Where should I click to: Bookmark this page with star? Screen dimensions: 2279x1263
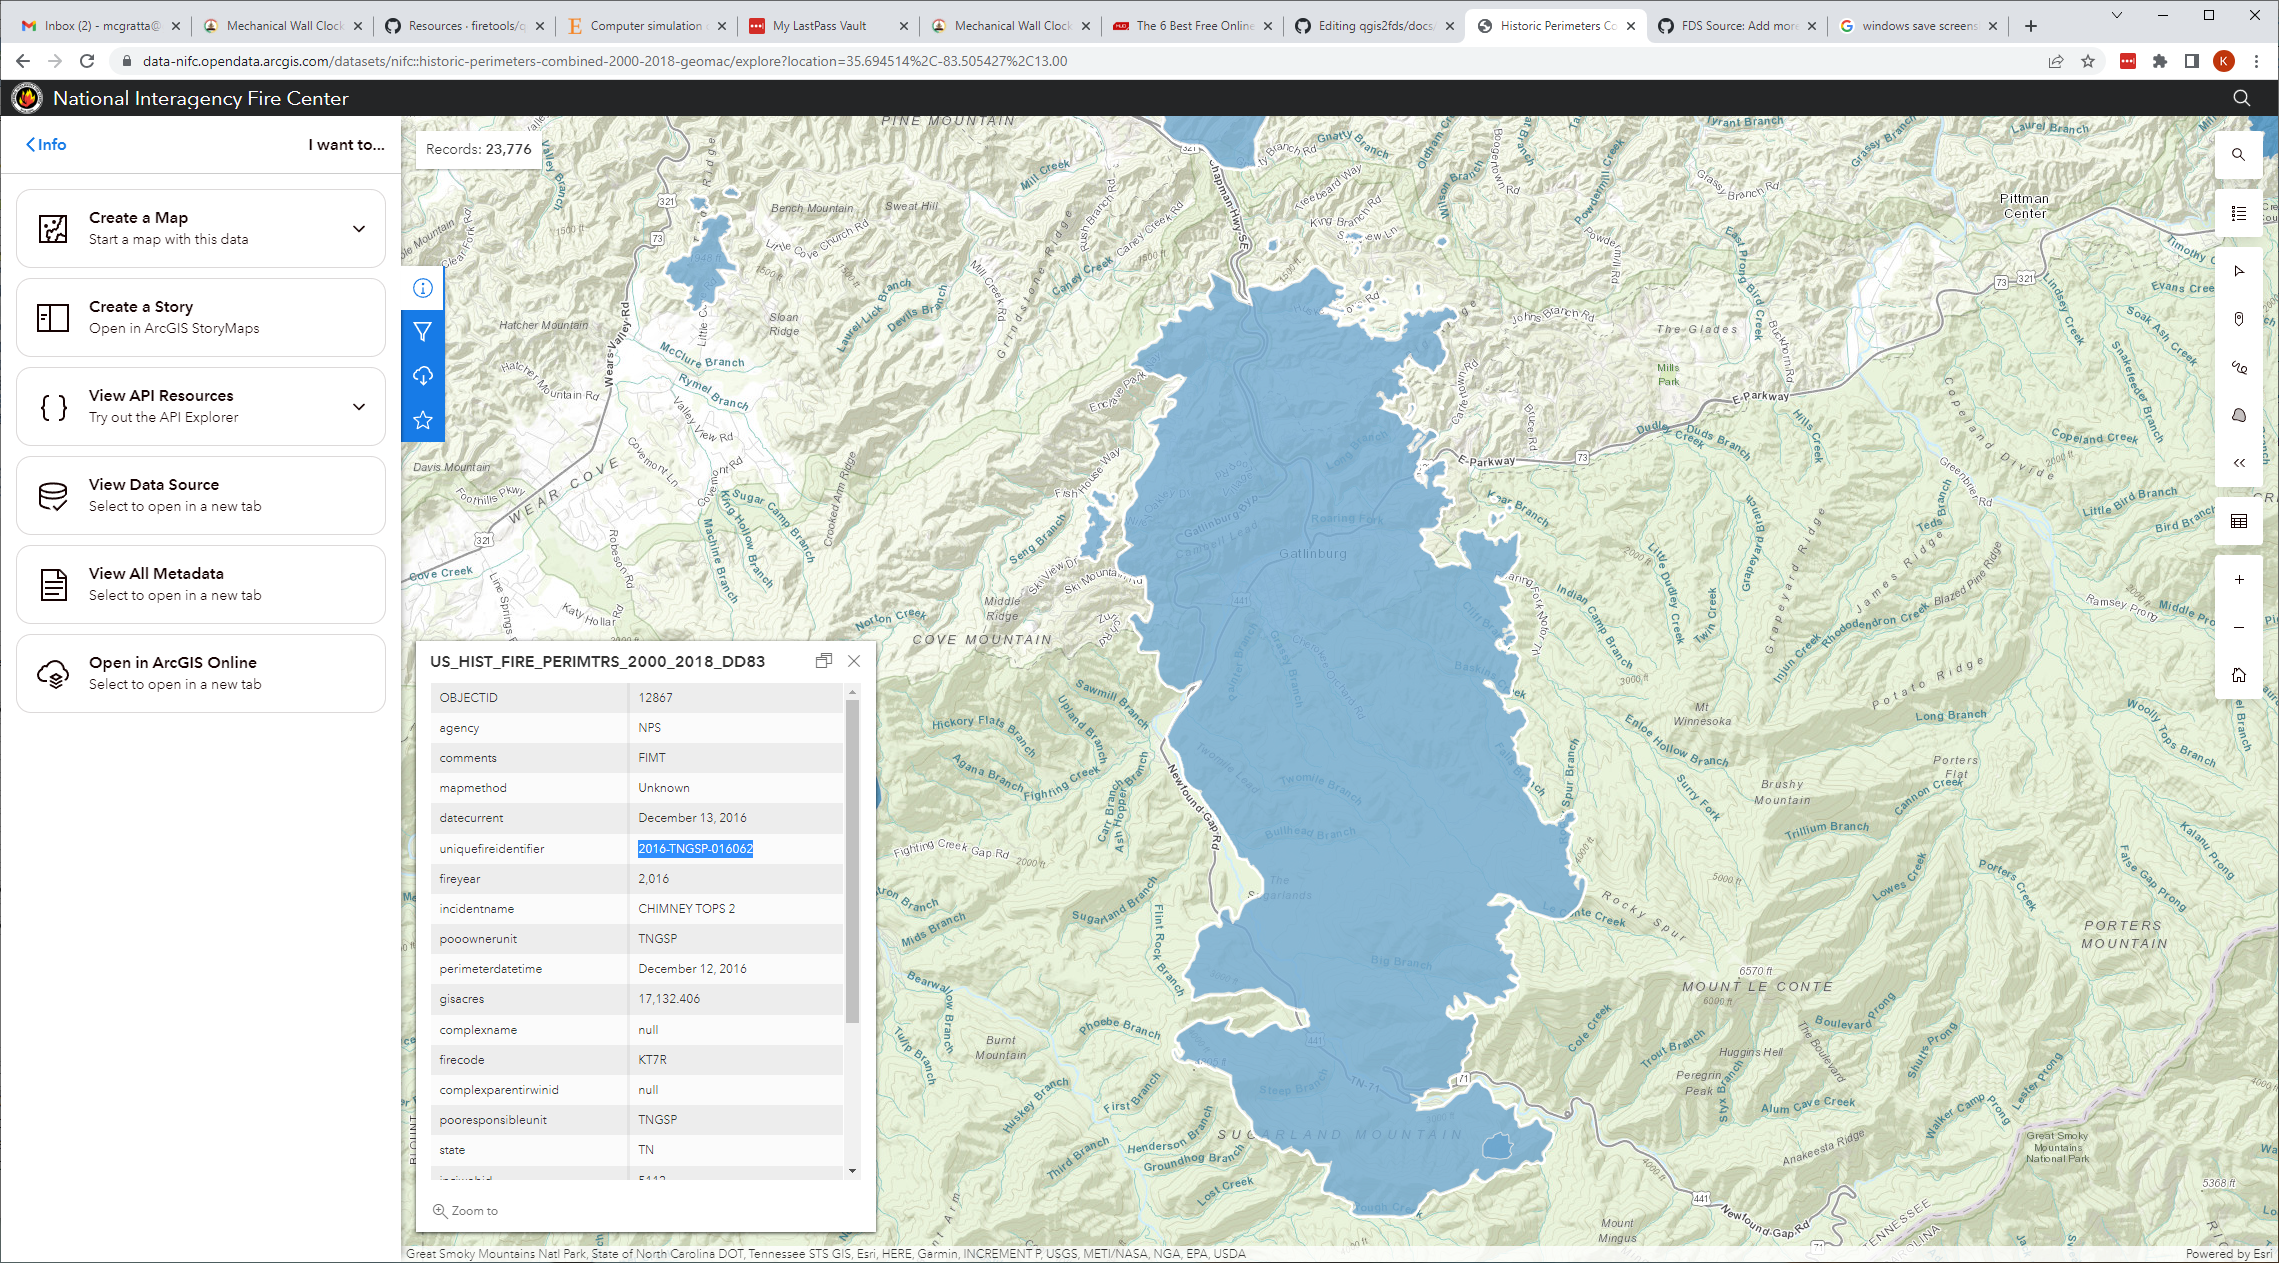tap(2087, 61)
